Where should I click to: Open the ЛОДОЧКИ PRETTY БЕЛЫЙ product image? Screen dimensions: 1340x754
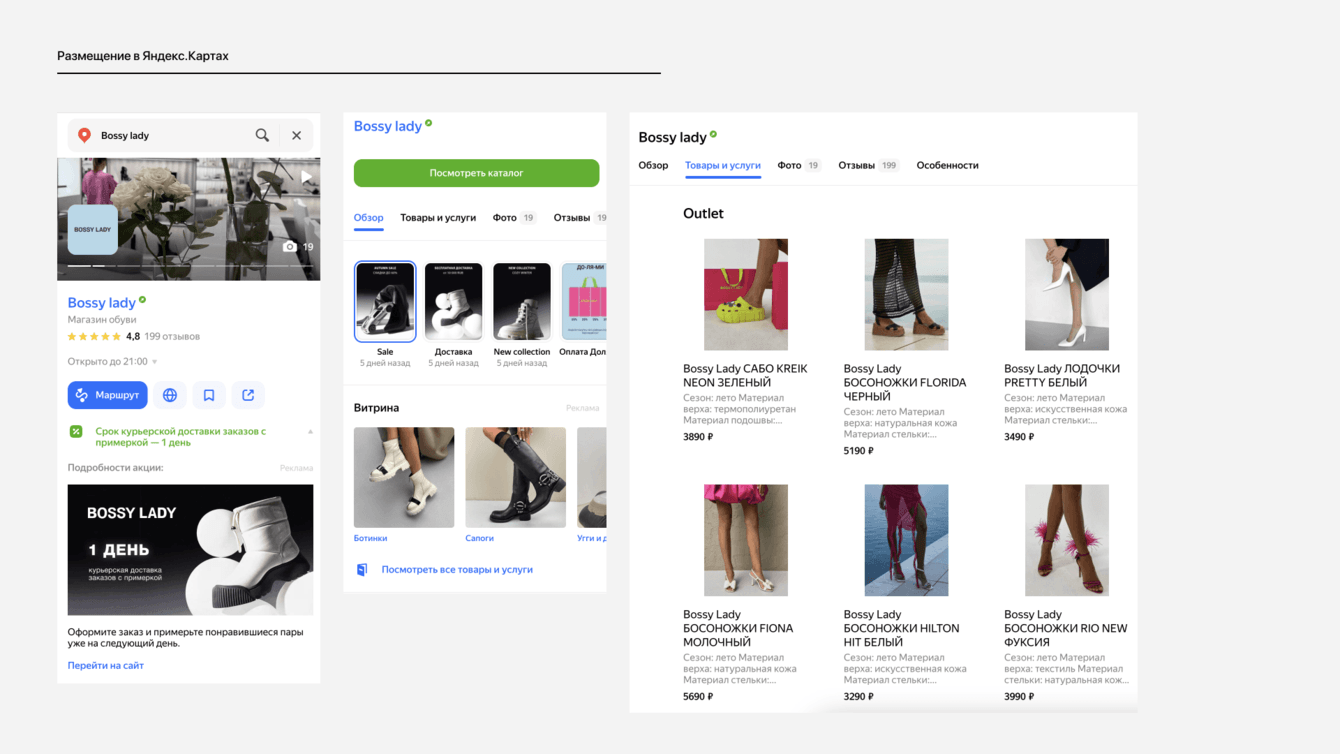pyautogui.click(x=1067, y=294)
